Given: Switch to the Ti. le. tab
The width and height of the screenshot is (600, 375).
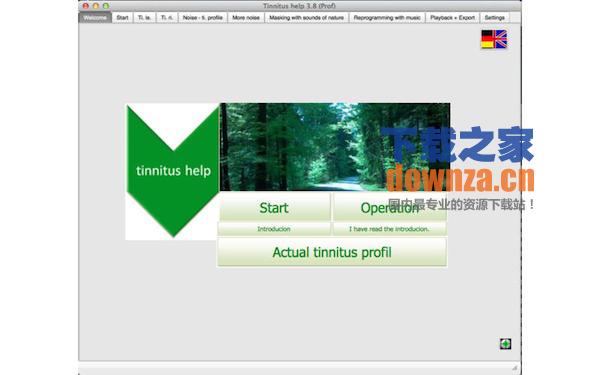Looking at the screenshot, I should (145, 18).
